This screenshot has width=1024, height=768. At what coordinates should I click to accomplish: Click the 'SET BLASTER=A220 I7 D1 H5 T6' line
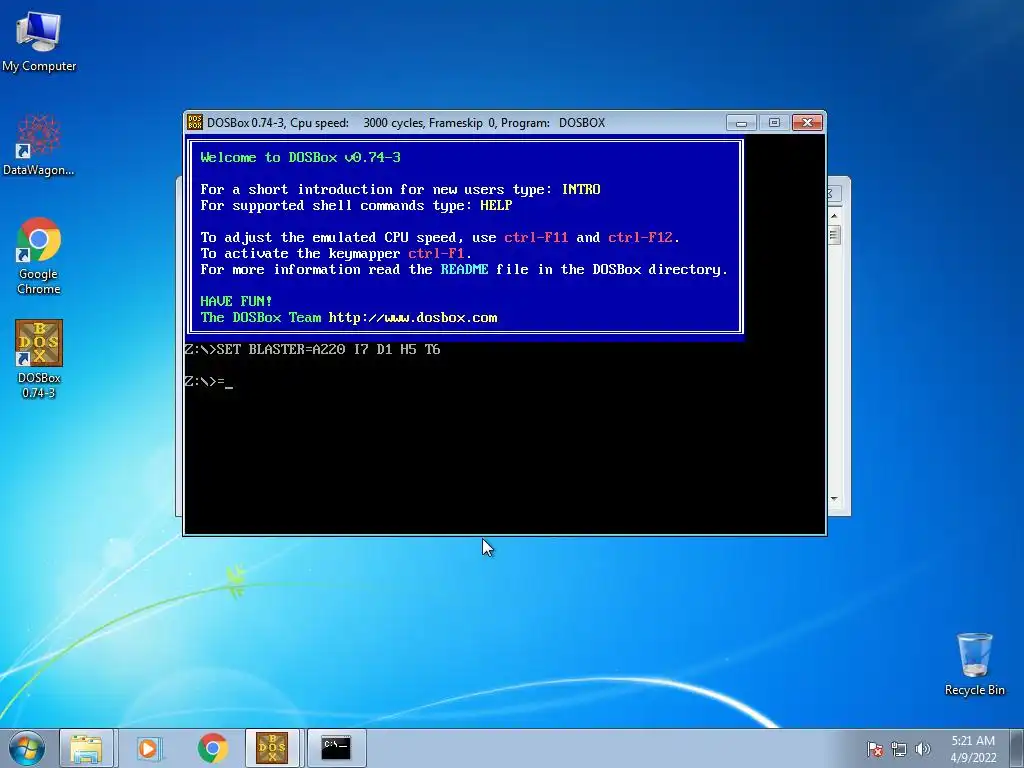[312, 349]
